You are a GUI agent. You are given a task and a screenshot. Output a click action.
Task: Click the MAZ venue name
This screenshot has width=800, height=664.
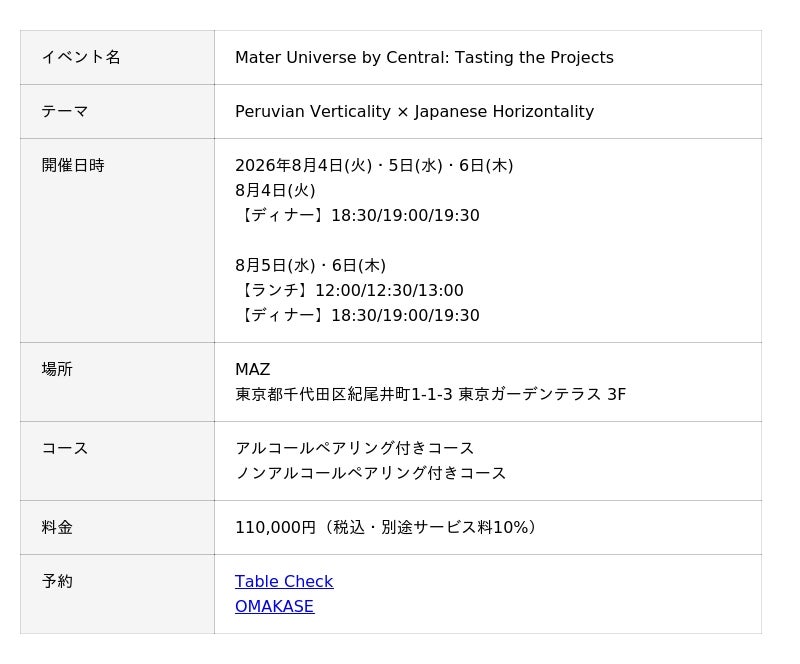[253, 369]
